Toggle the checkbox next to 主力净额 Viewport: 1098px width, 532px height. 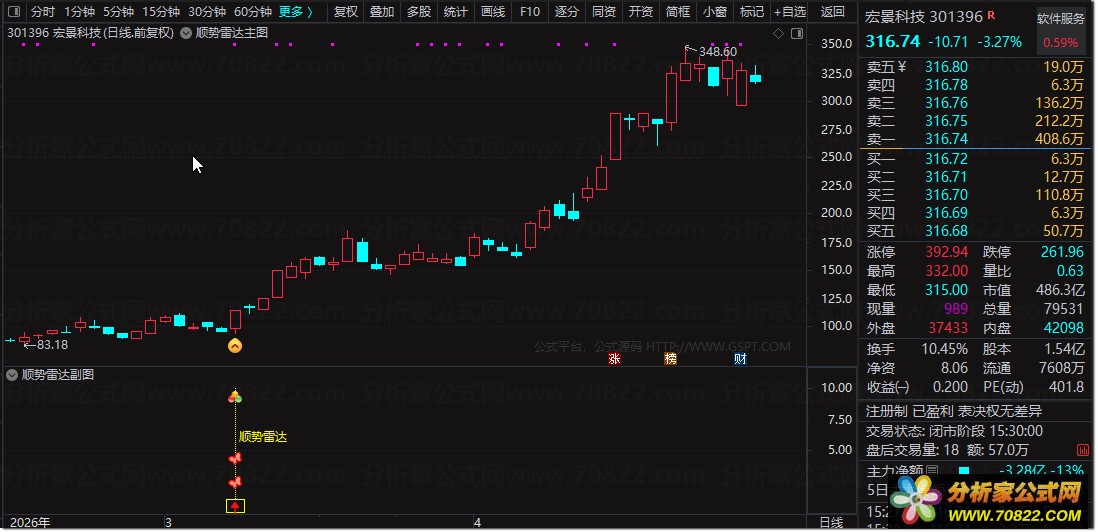[x=932, y=470]
